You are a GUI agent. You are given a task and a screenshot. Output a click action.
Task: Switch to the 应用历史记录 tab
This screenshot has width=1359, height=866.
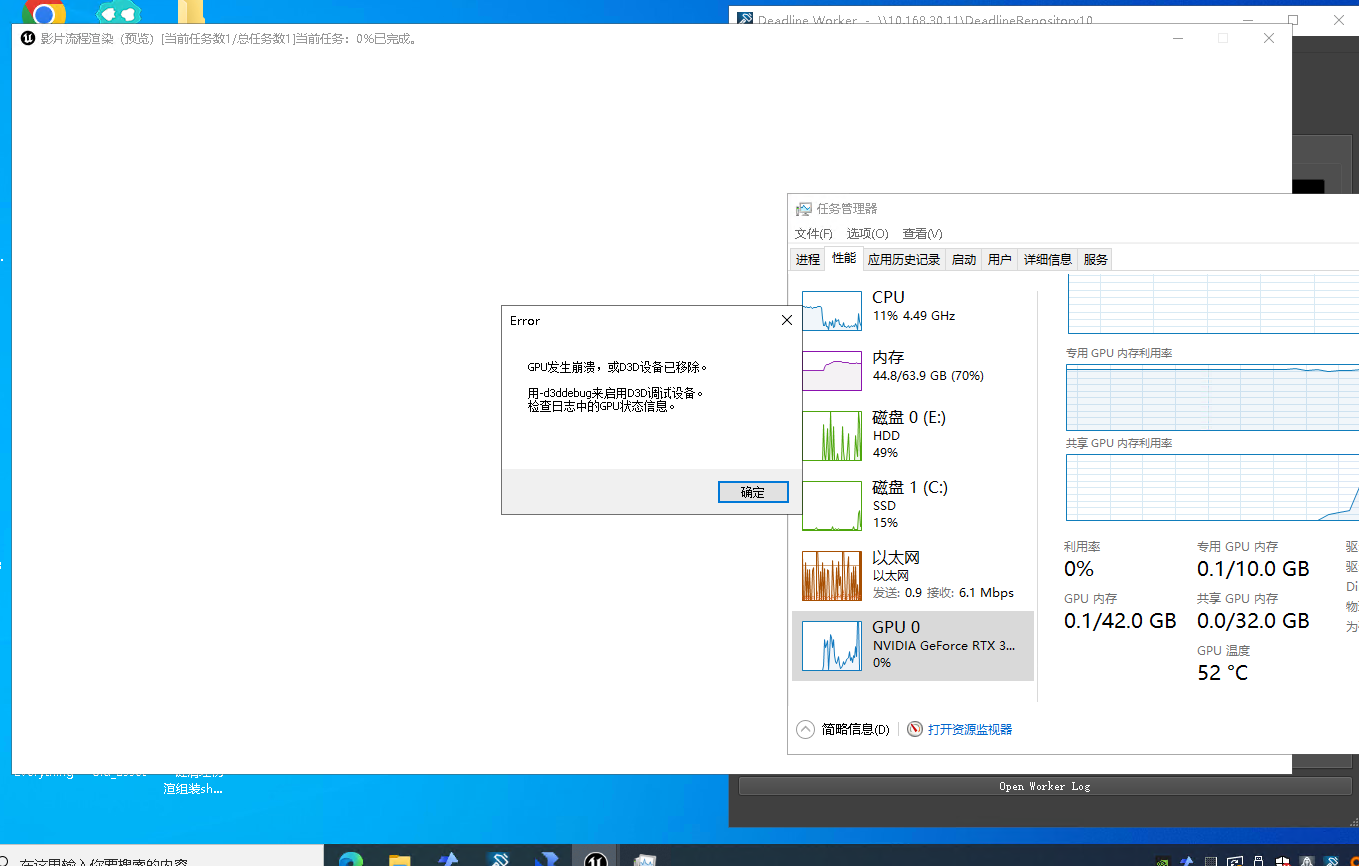click(904, 259)
